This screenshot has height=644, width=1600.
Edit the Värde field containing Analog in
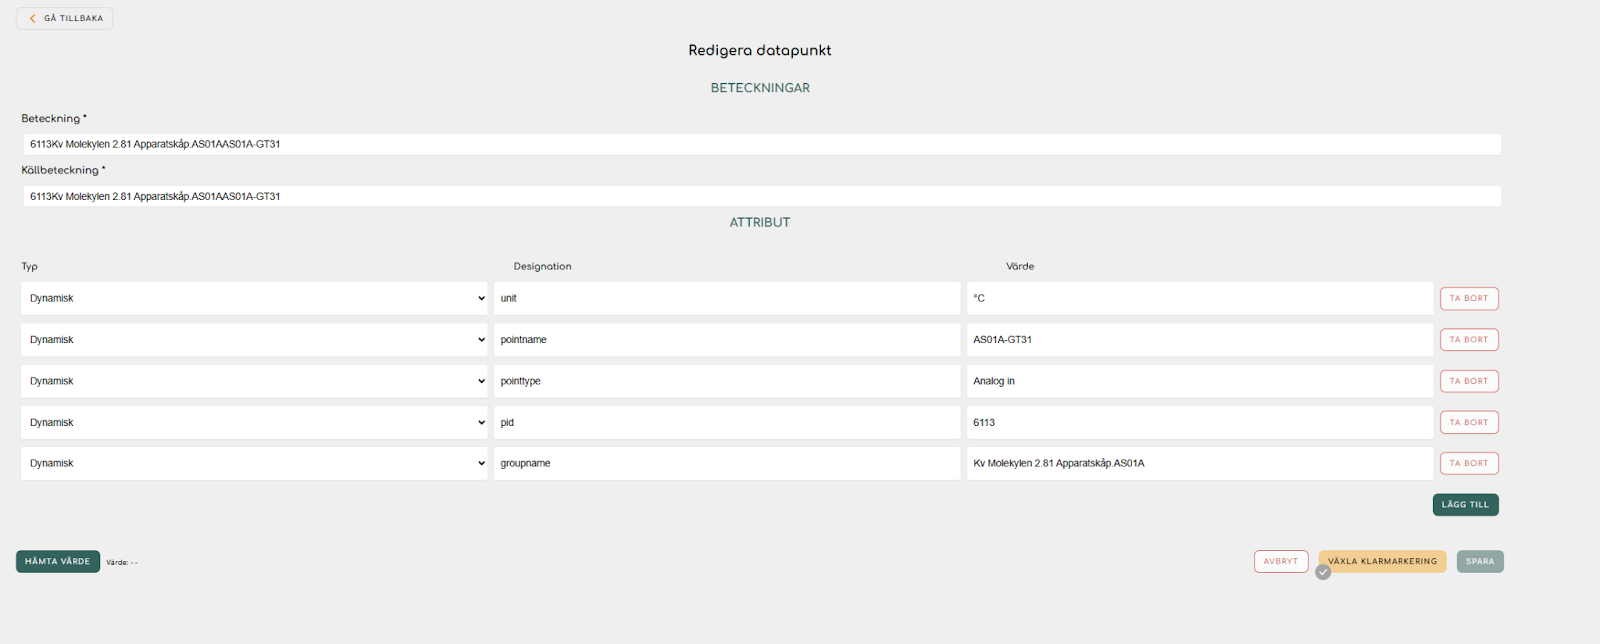tap(1199, 381)
